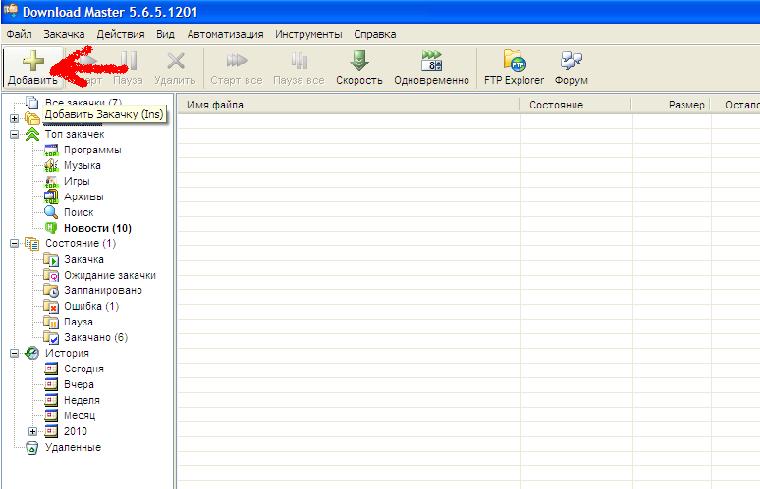760x489 pixels.
Task: Open the Закачка menu
Action: tap(63, 34)
